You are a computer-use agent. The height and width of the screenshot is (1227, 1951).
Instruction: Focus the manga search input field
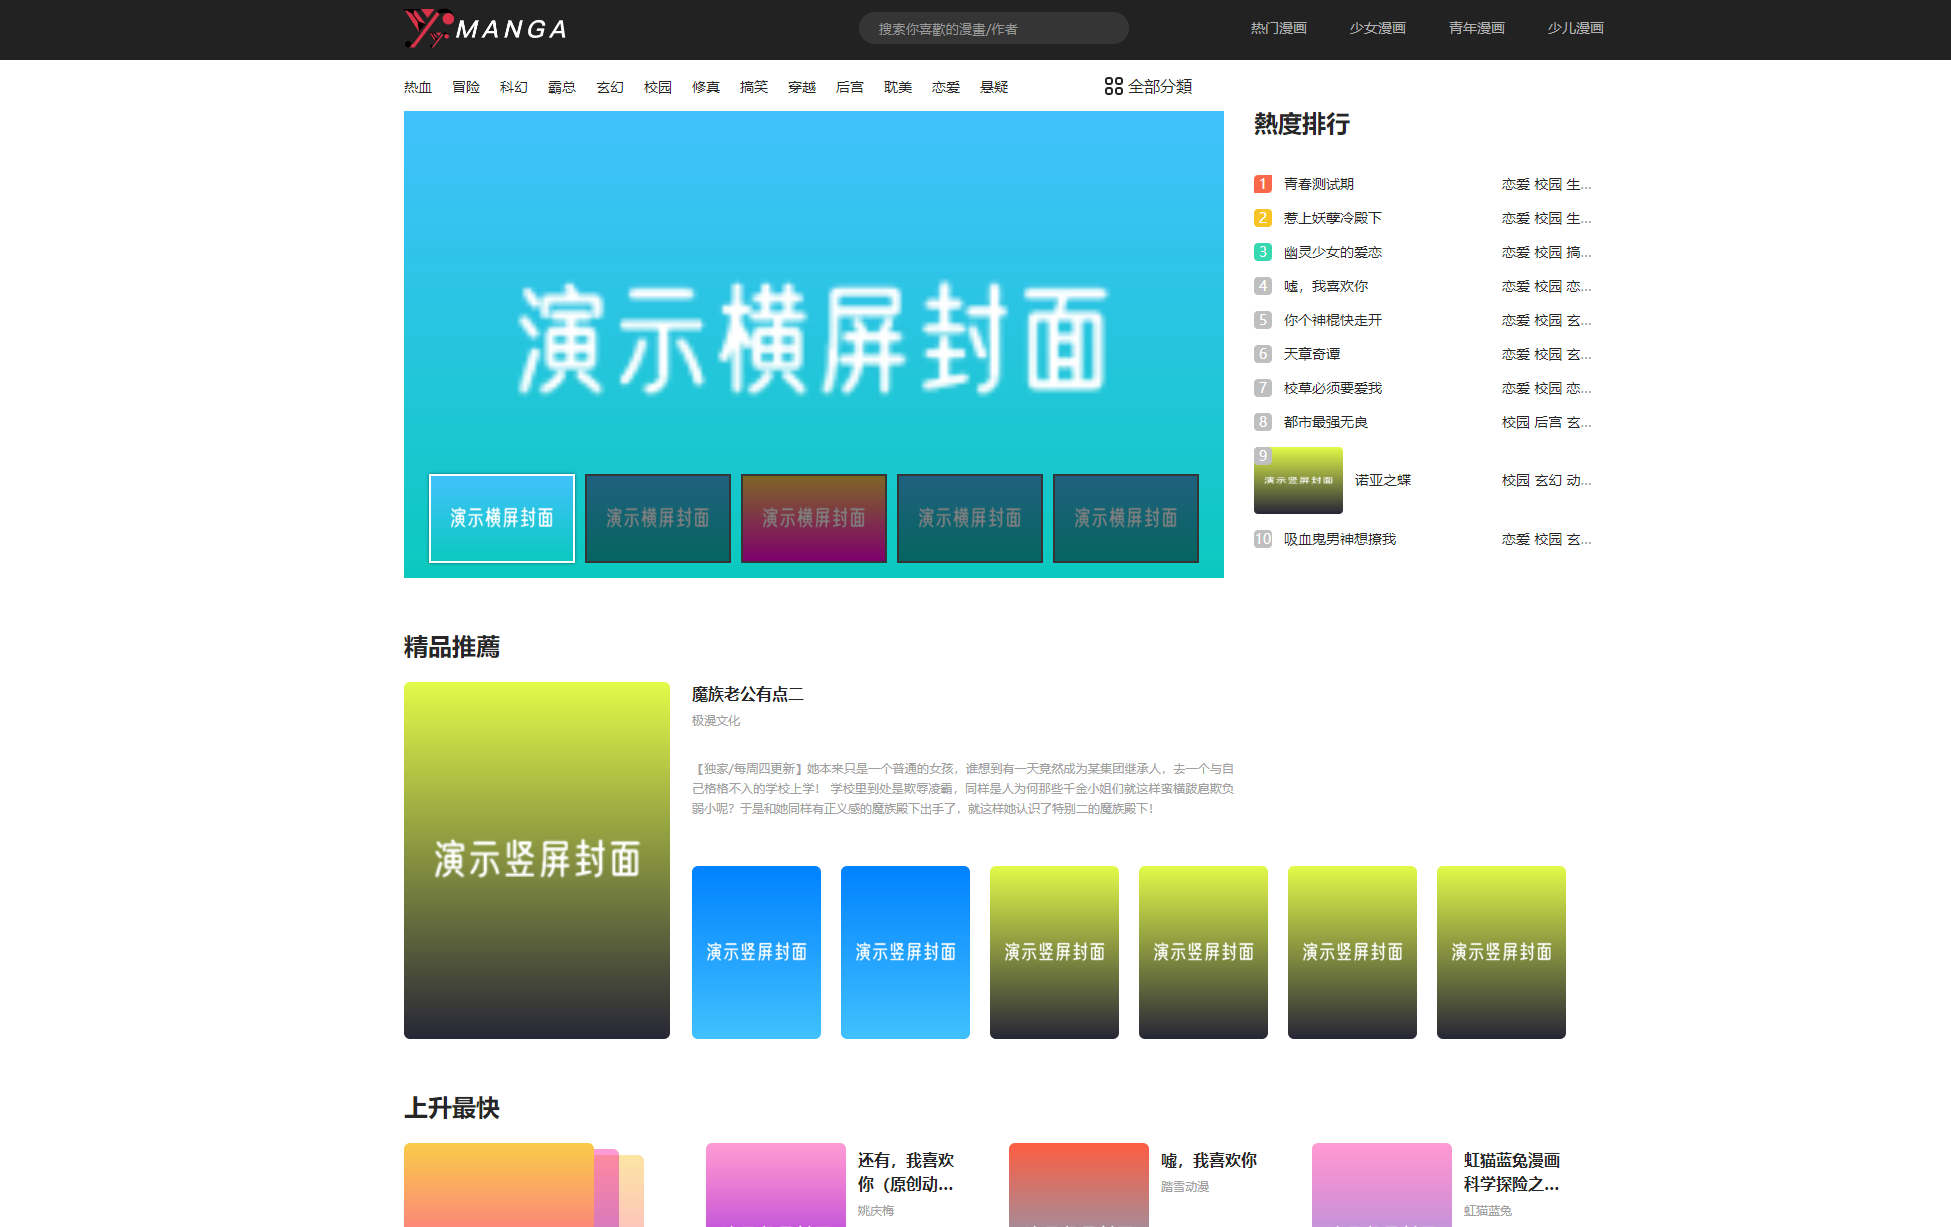993,29
